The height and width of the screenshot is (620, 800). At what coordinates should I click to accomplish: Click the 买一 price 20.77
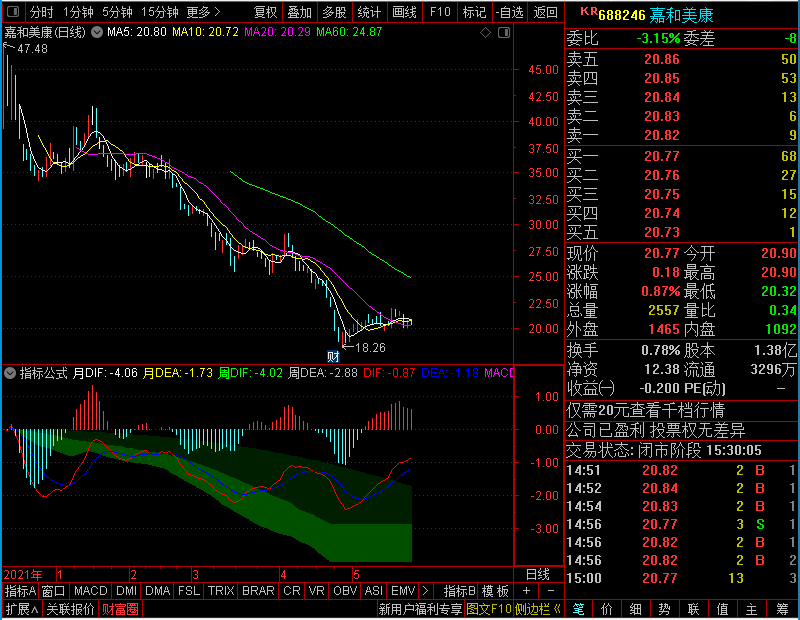pos(662,156)
